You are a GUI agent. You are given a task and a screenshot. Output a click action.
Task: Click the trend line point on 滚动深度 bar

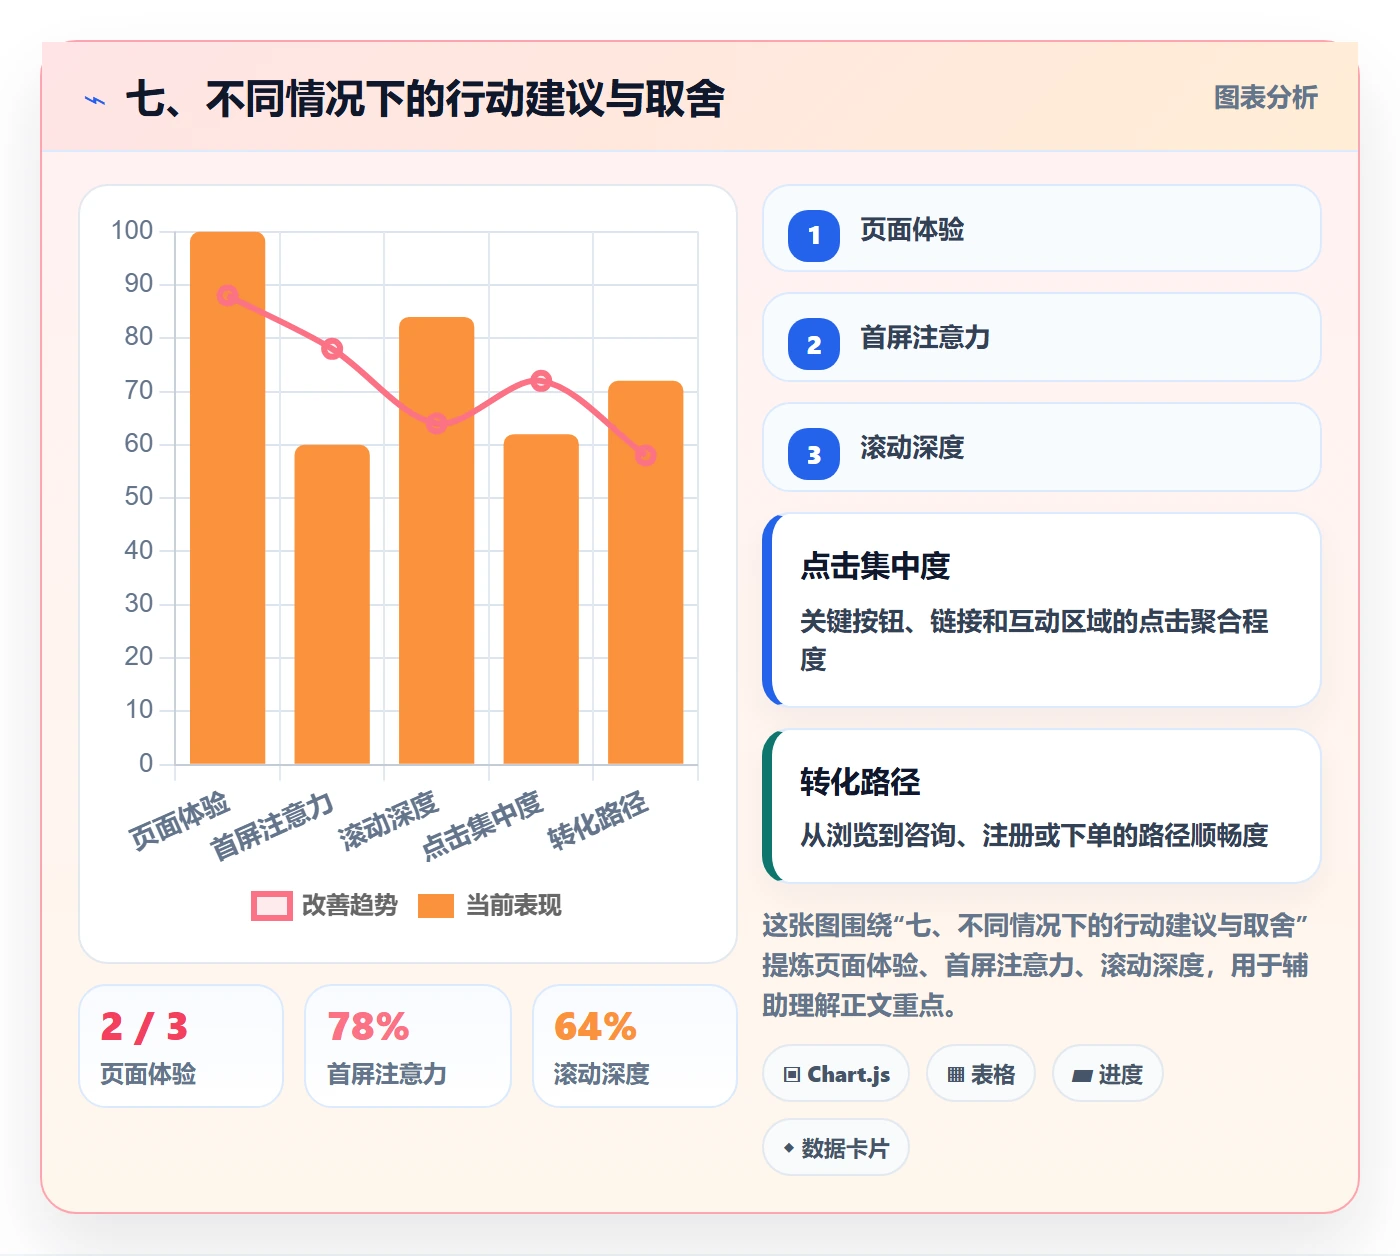[437, 423]
